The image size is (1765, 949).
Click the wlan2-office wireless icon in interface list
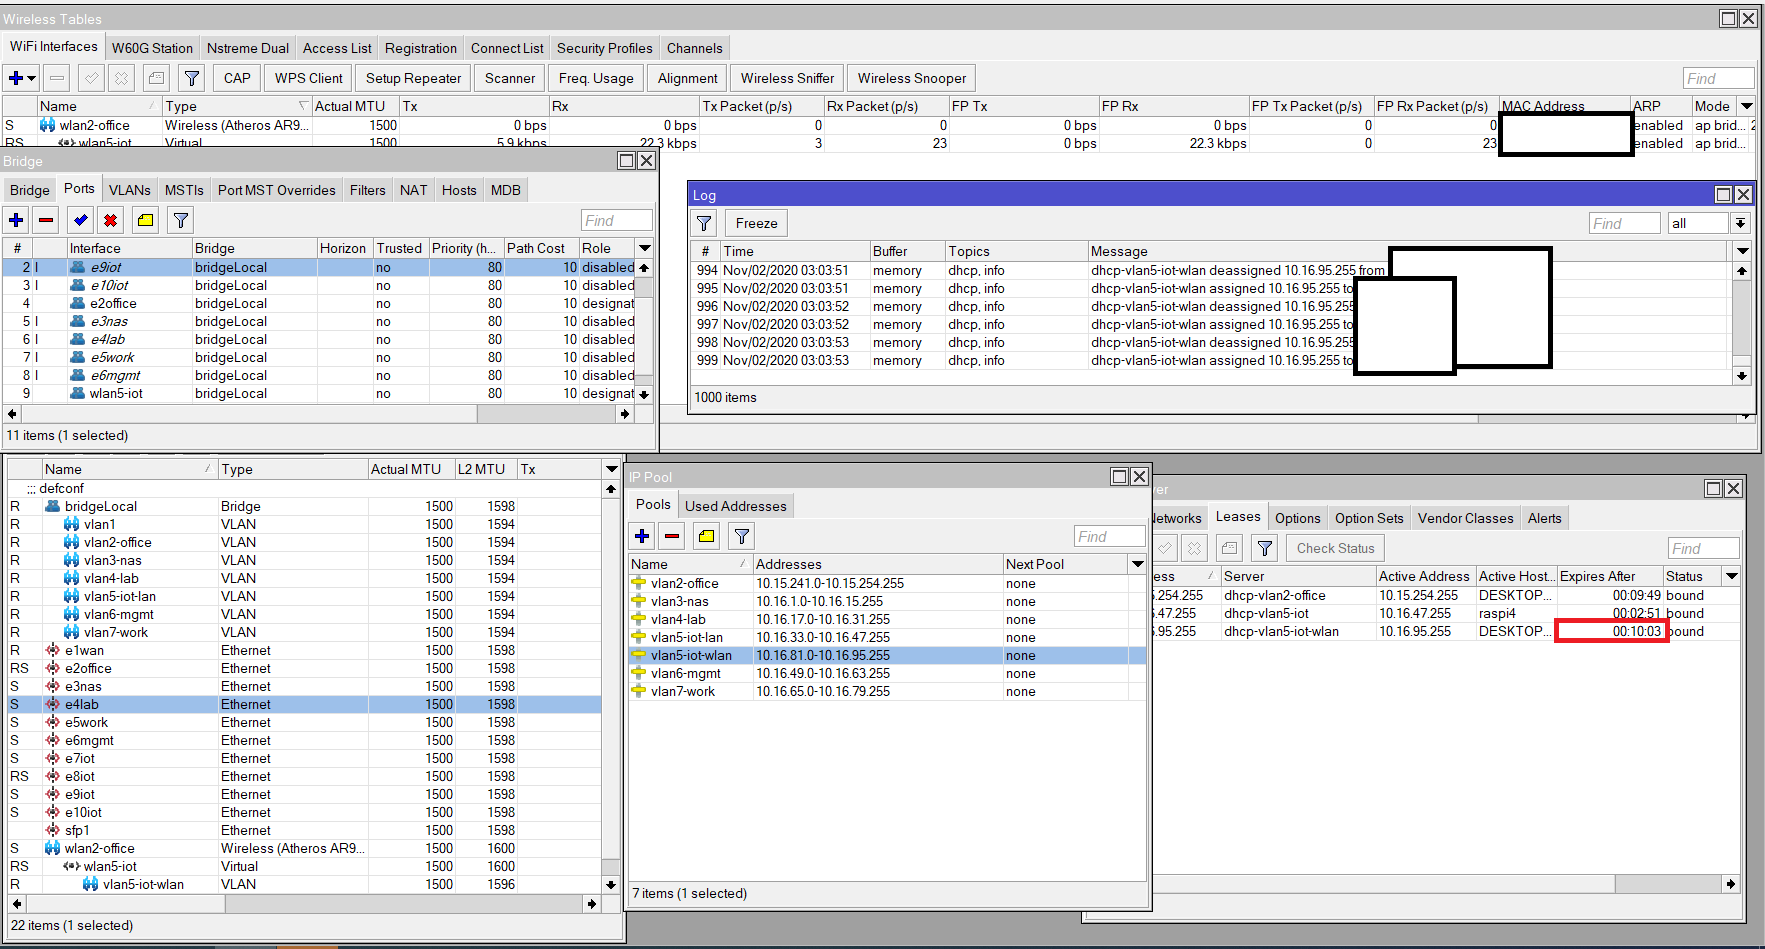(x=53, y=848)
